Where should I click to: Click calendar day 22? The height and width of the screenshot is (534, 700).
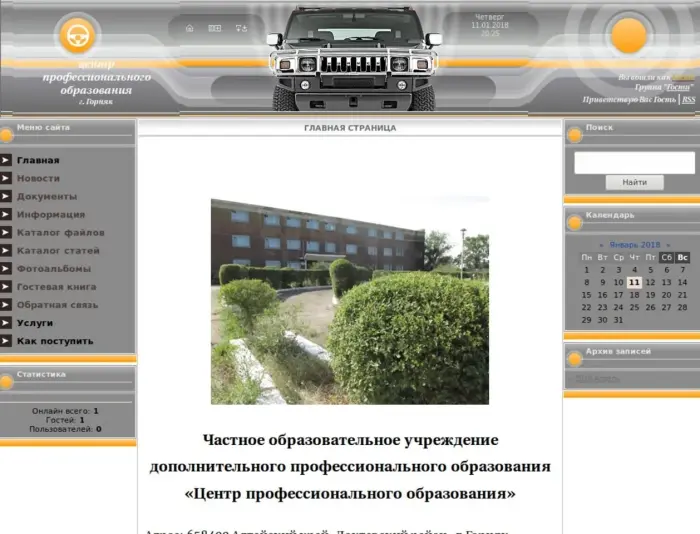(x=587, y=307)
